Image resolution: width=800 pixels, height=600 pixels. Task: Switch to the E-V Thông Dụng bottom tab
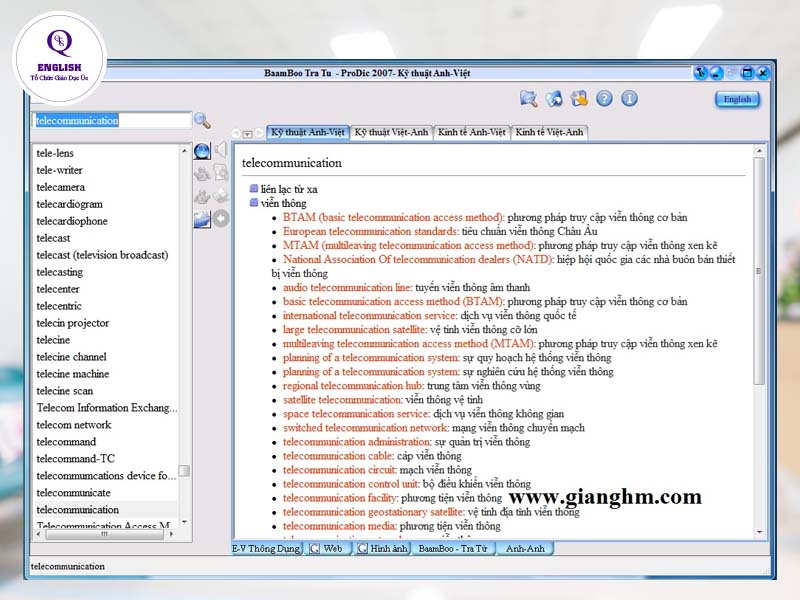267,548
